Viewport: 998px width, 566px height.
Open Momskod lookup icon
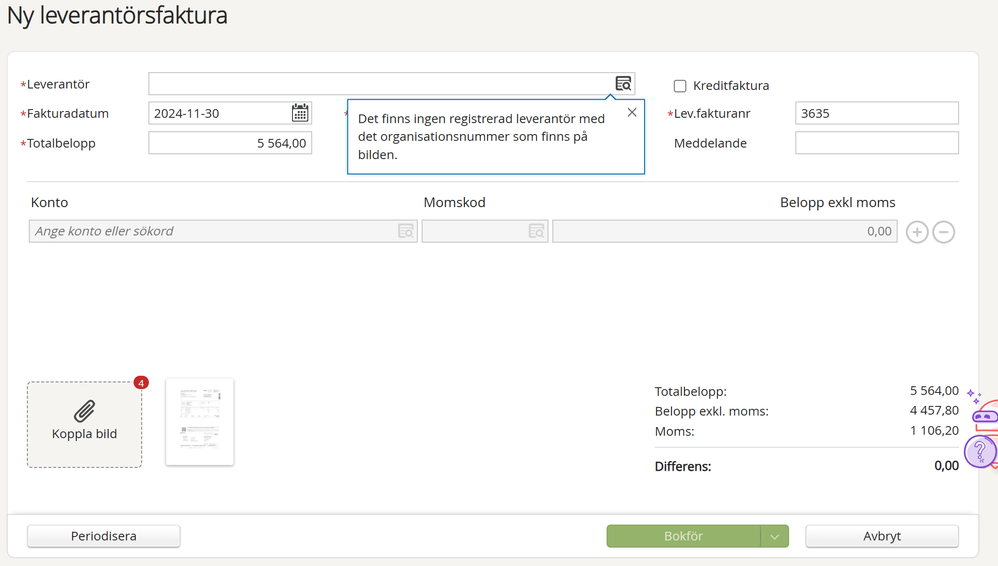(536, 231)
